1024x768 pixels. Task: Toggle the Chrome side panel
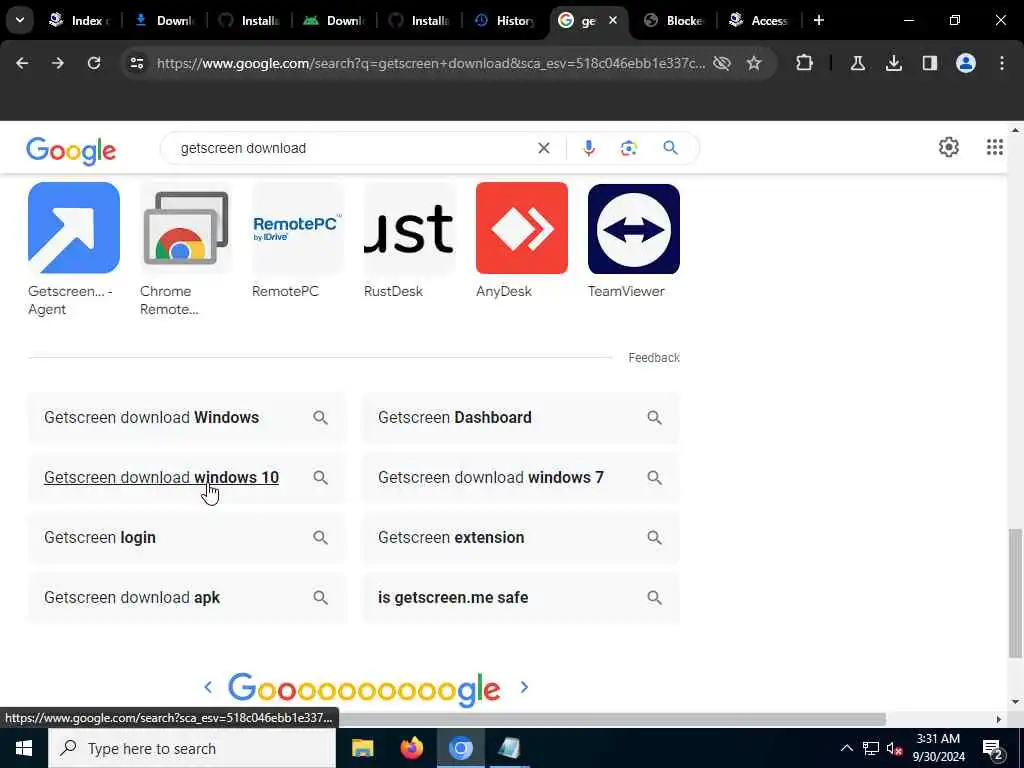(929, 63)
